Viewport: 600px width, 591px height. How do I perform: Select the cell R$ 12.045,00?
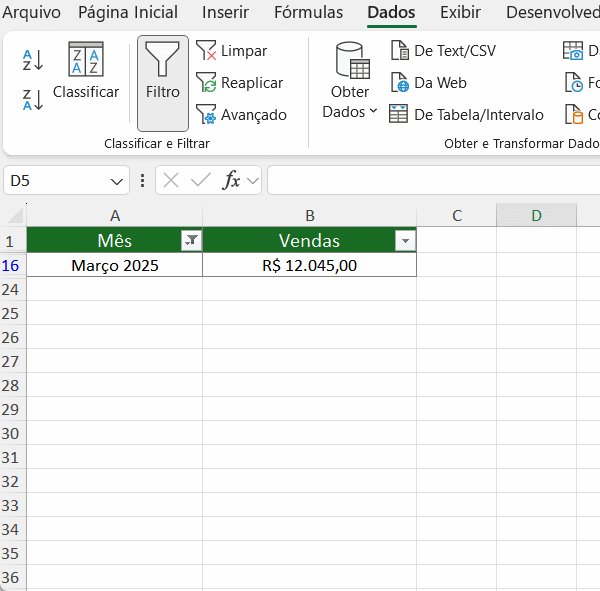(310, 265)
